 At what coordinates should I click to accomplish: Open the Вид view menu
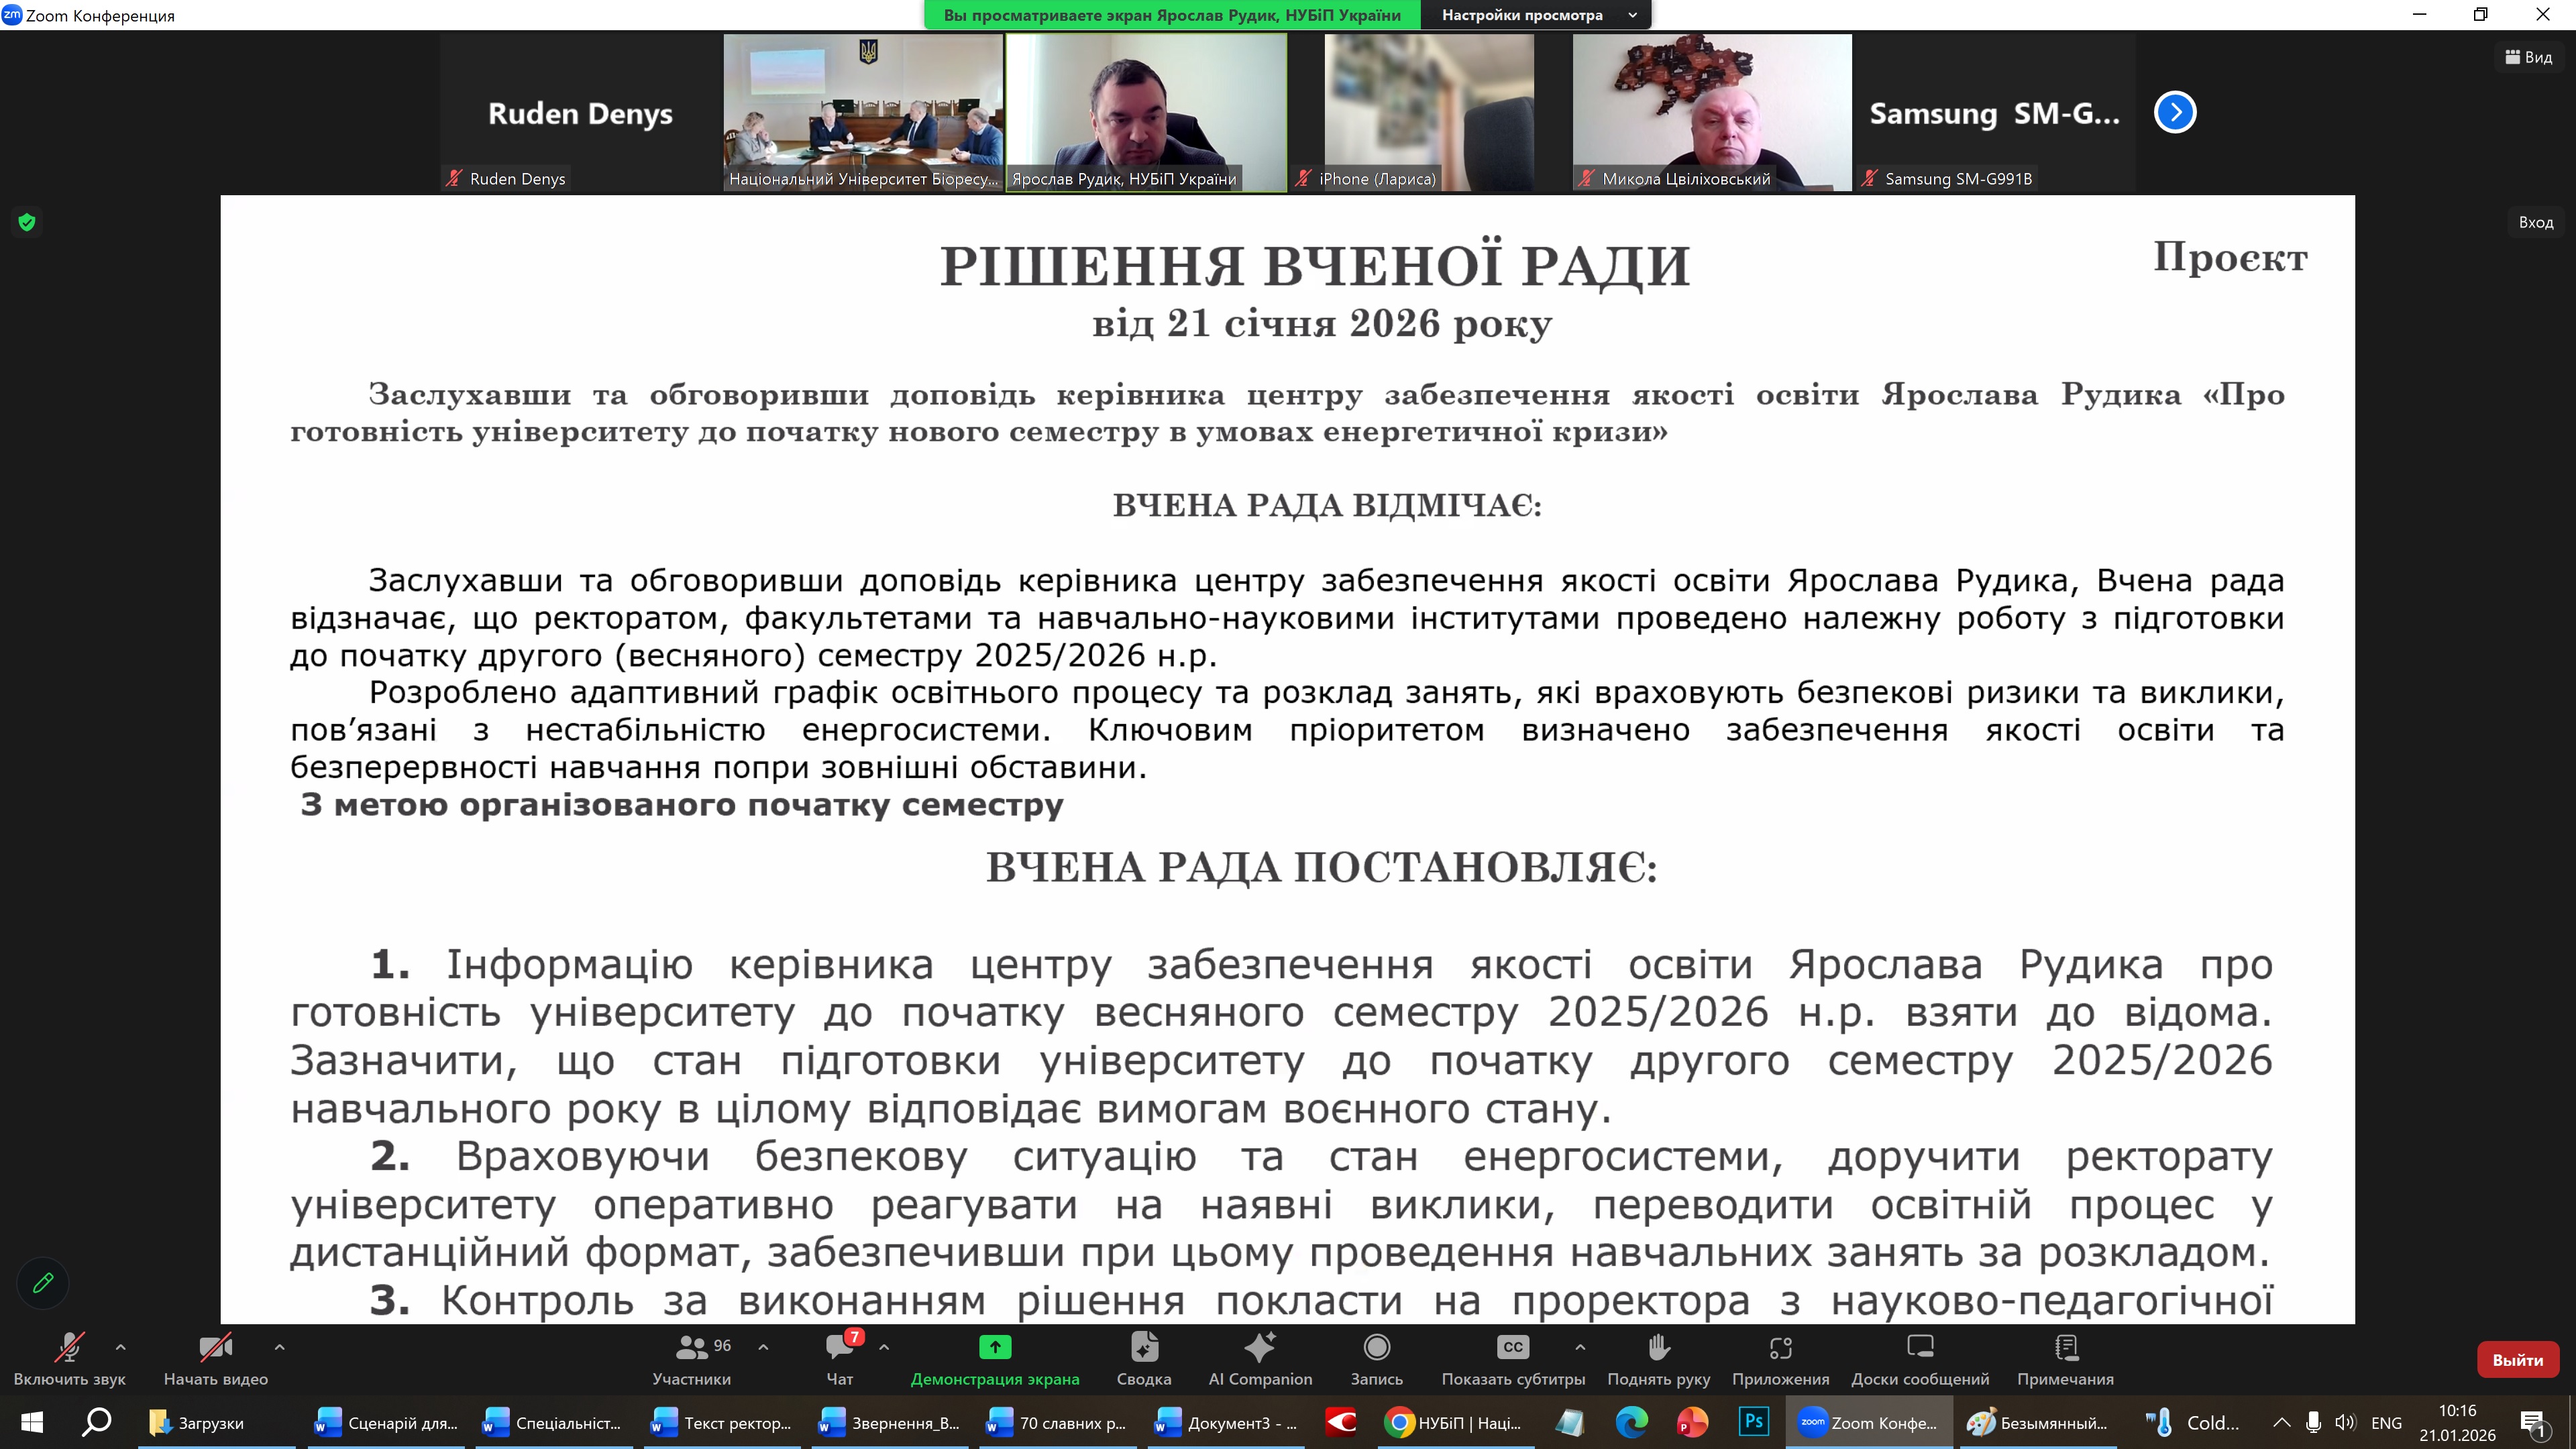coord(2528,57)
